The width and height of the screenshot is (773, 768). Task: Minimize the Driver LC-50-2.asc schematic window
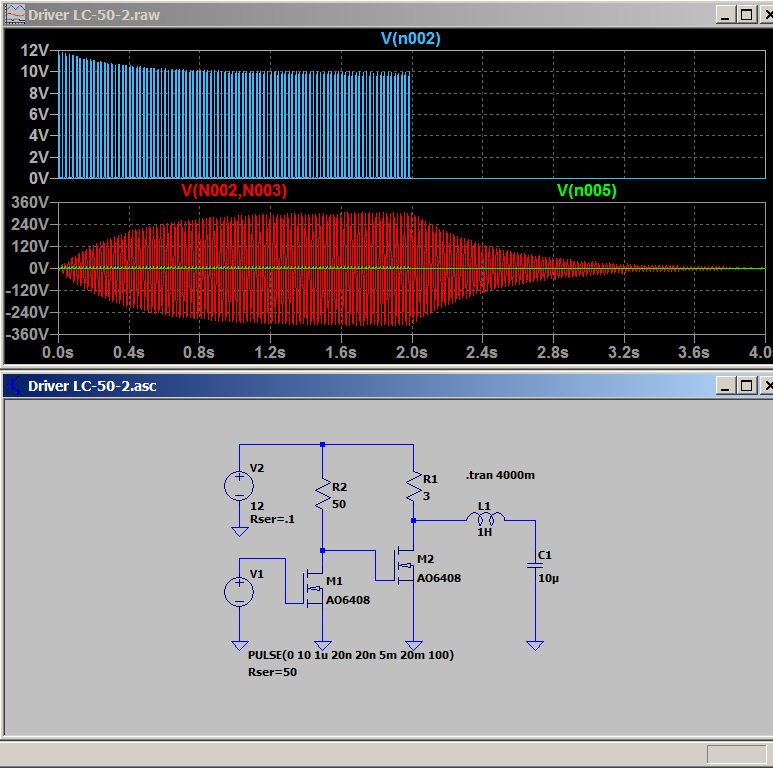click(724, 386)
